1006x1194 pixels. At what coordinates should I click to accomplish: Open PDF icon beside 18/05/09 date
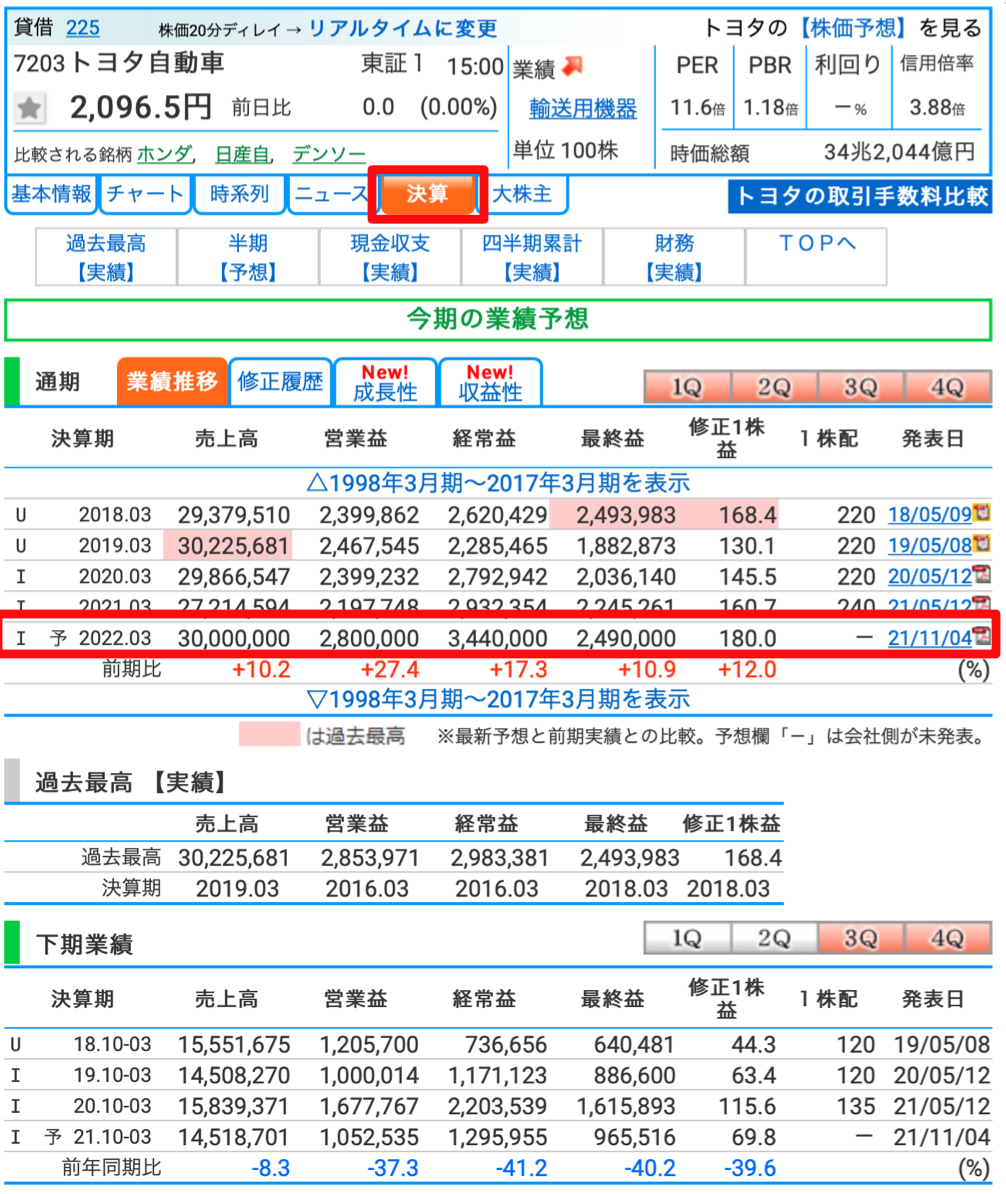point(982,512)
